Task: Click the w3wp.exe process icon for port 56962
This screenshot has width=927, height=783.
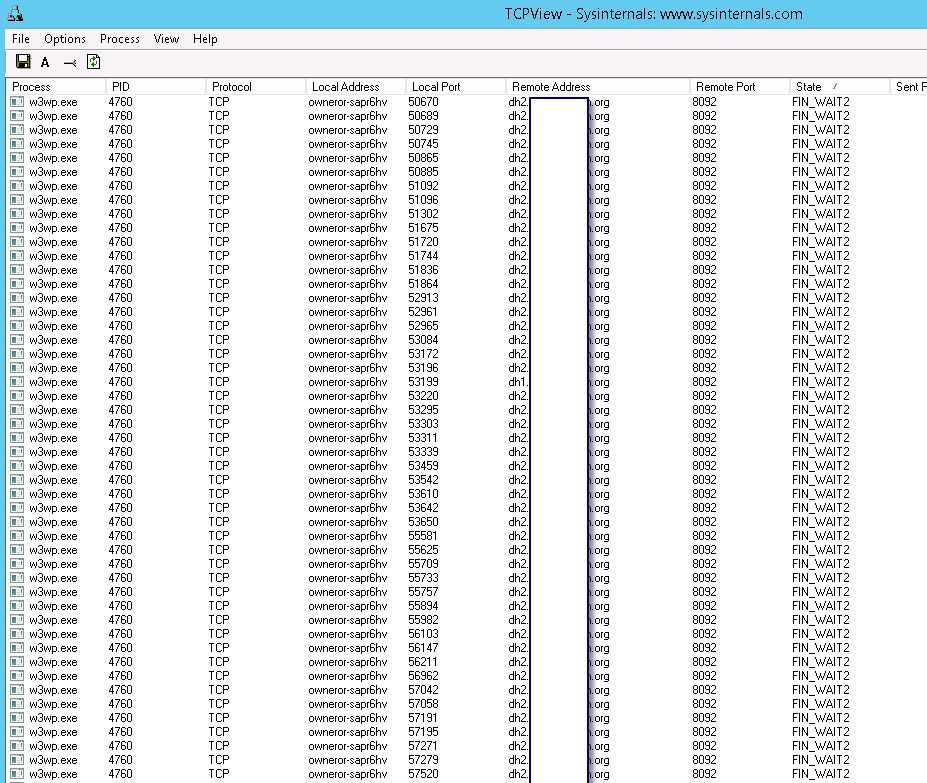Action: [17, 676]
